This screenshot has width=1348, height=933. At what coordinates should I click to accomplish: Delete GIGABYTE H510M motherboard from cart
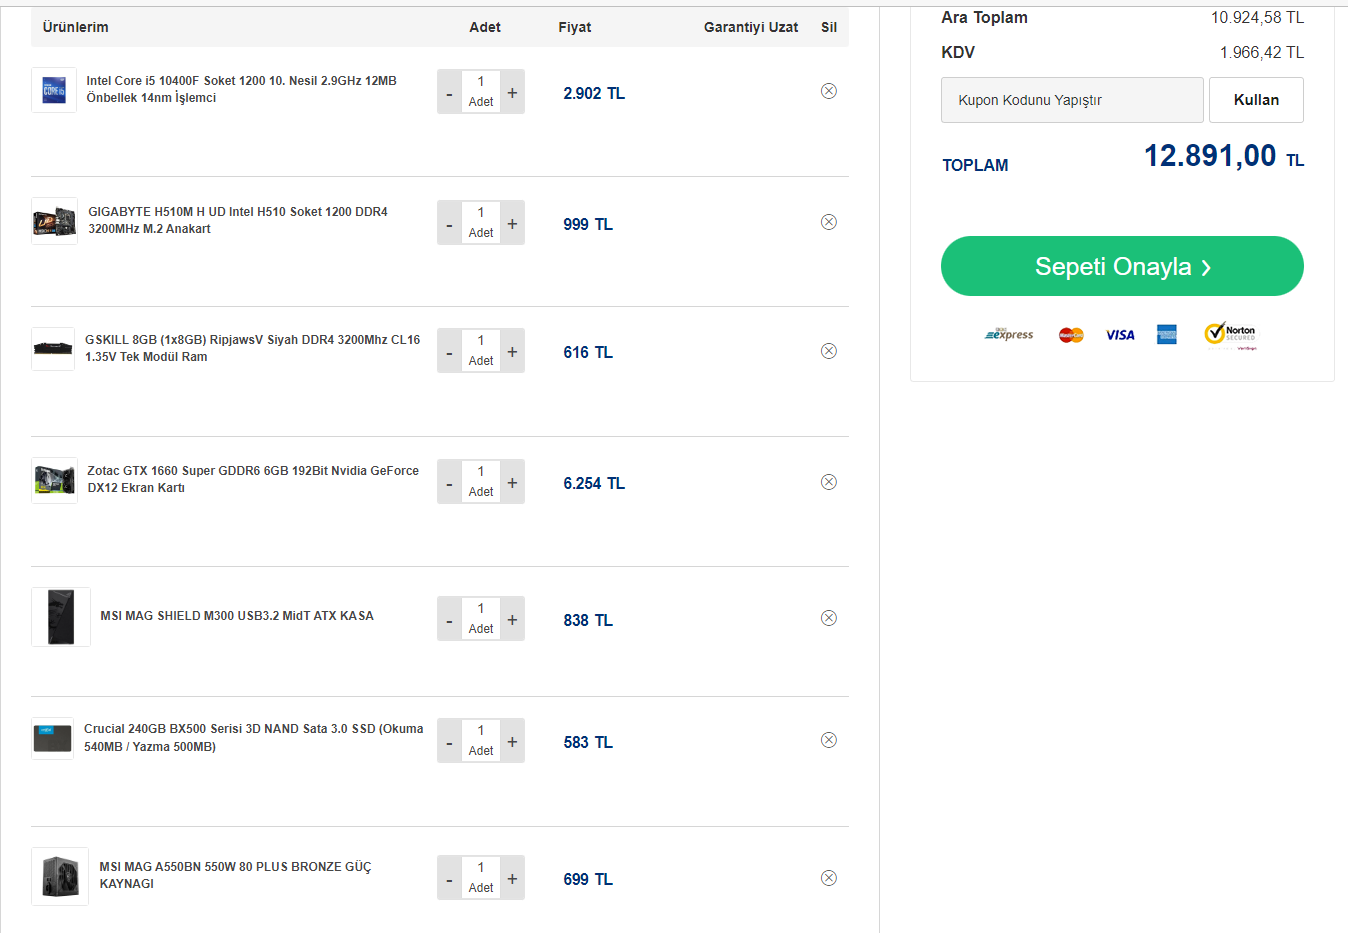pos(828,222)
